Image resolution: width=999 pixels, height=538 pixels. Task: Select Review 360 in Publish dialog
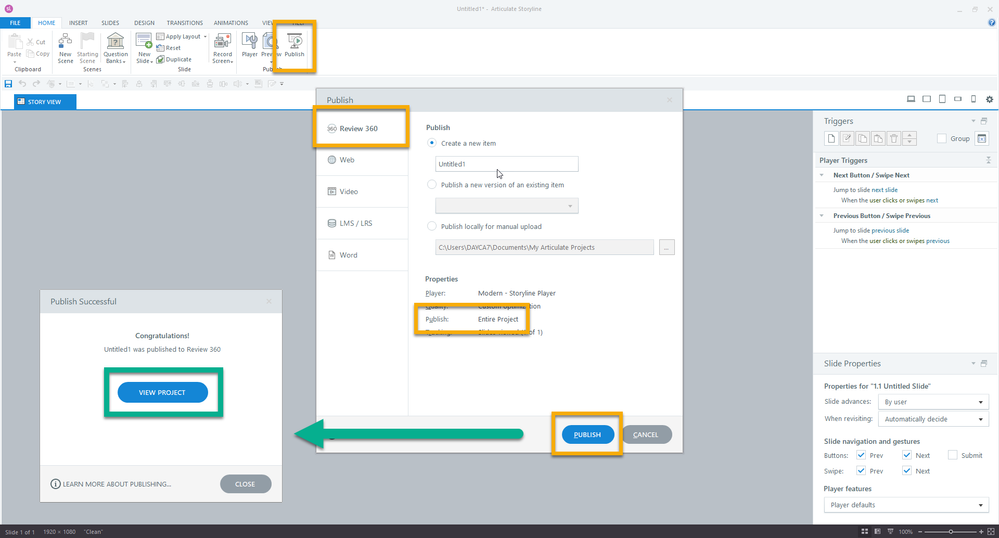(362, 128)
